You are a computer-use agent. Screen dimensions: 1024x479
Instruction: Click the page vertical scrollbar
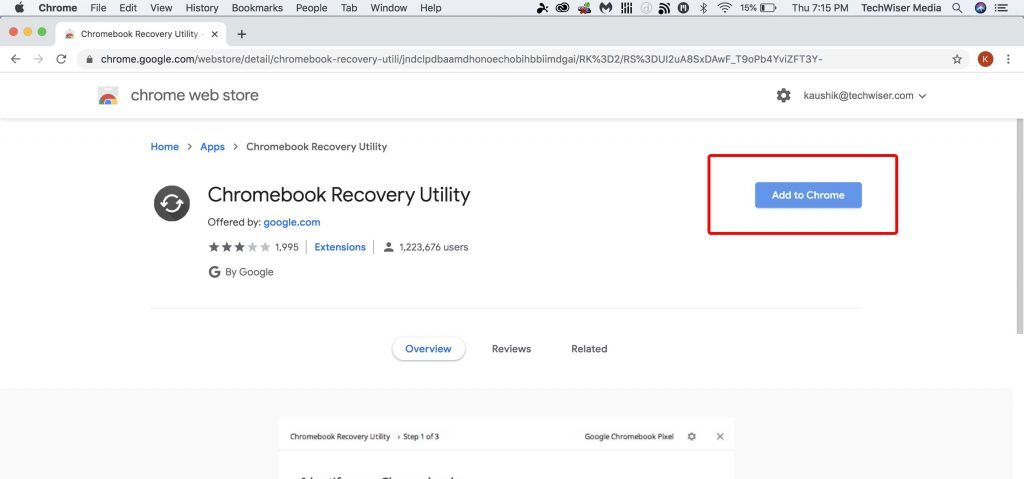coord(1019,225)
